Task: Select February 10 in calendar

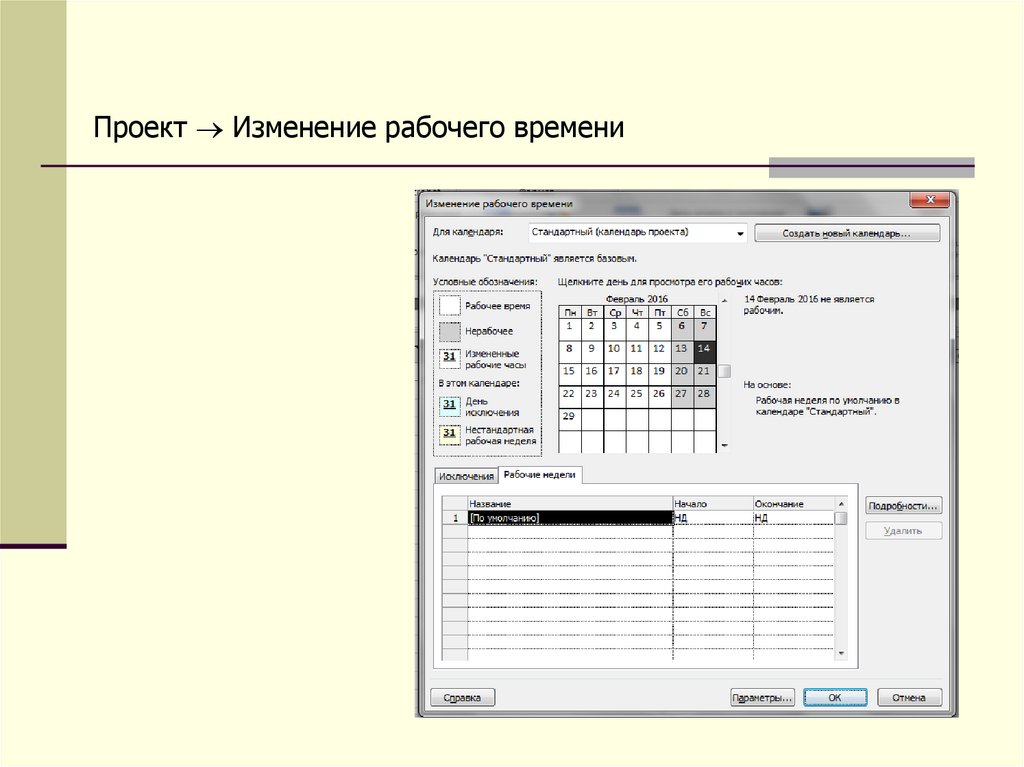Action: [x=614, y=350]
